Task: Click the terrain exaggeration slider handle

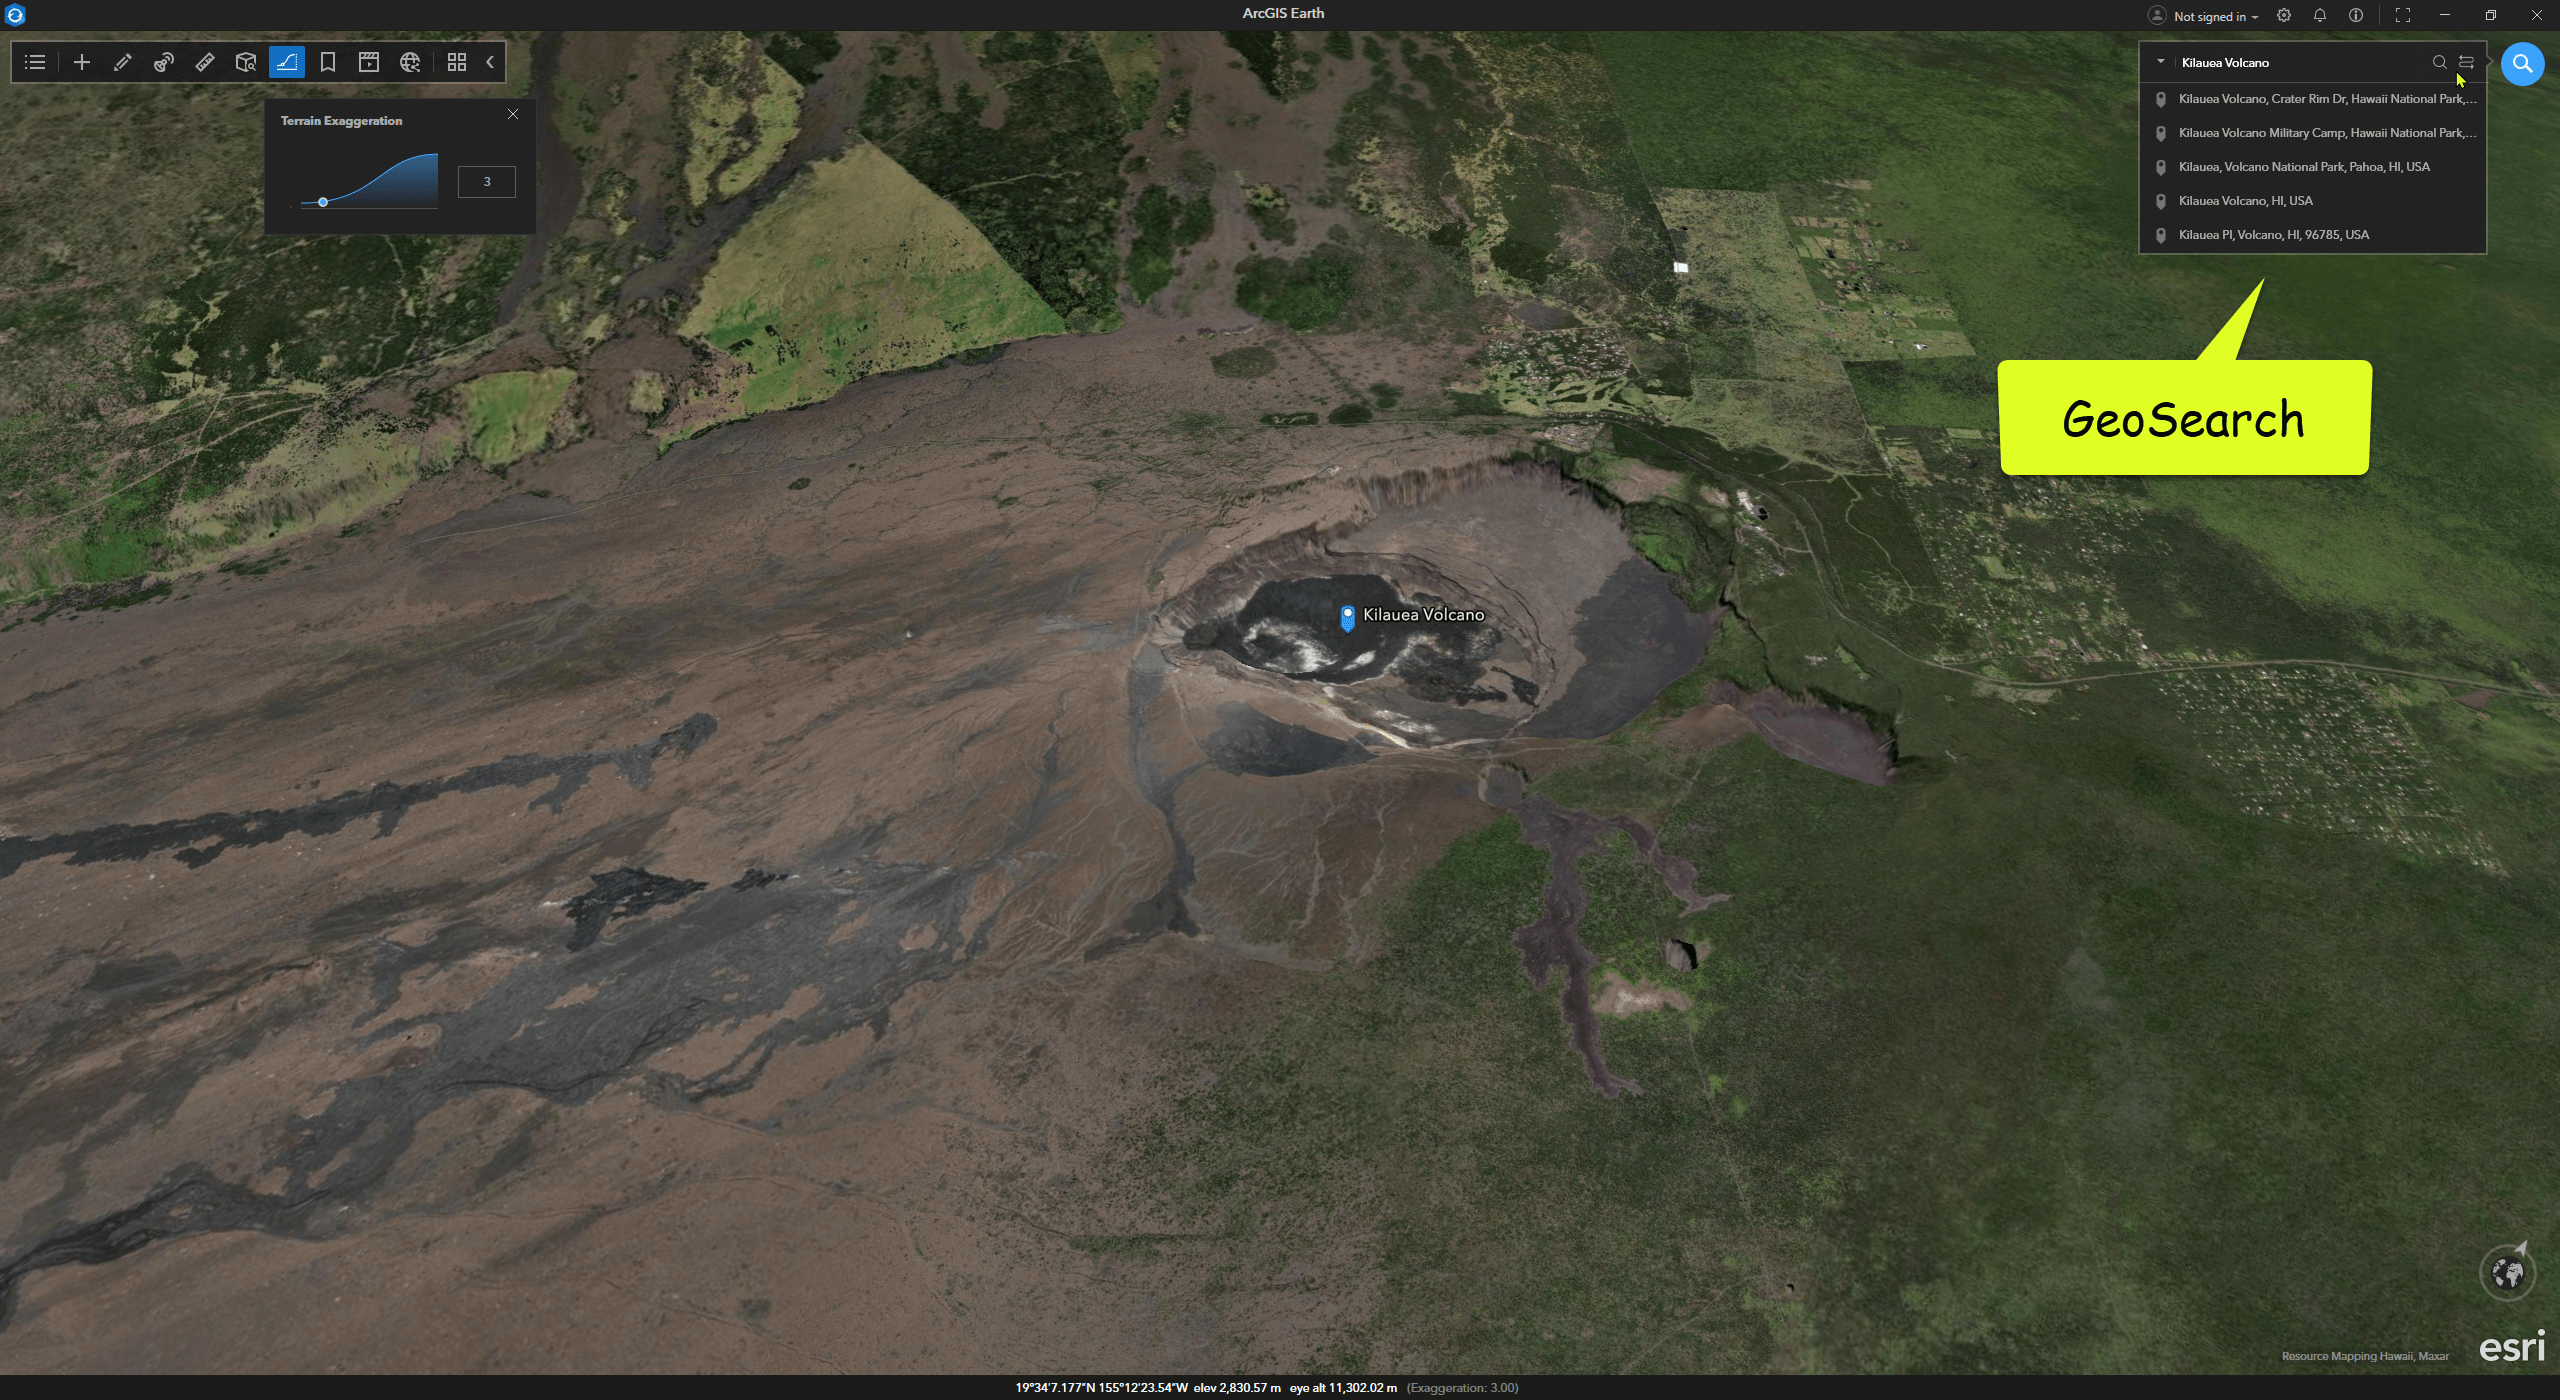Action: click(323, 202)
